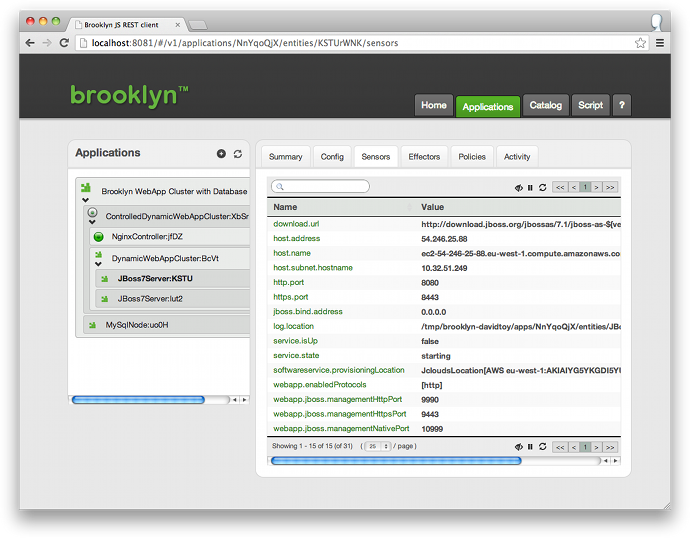
Task: Toggle the eye icon in the bottom toolbar
Action: pos(518,446)
